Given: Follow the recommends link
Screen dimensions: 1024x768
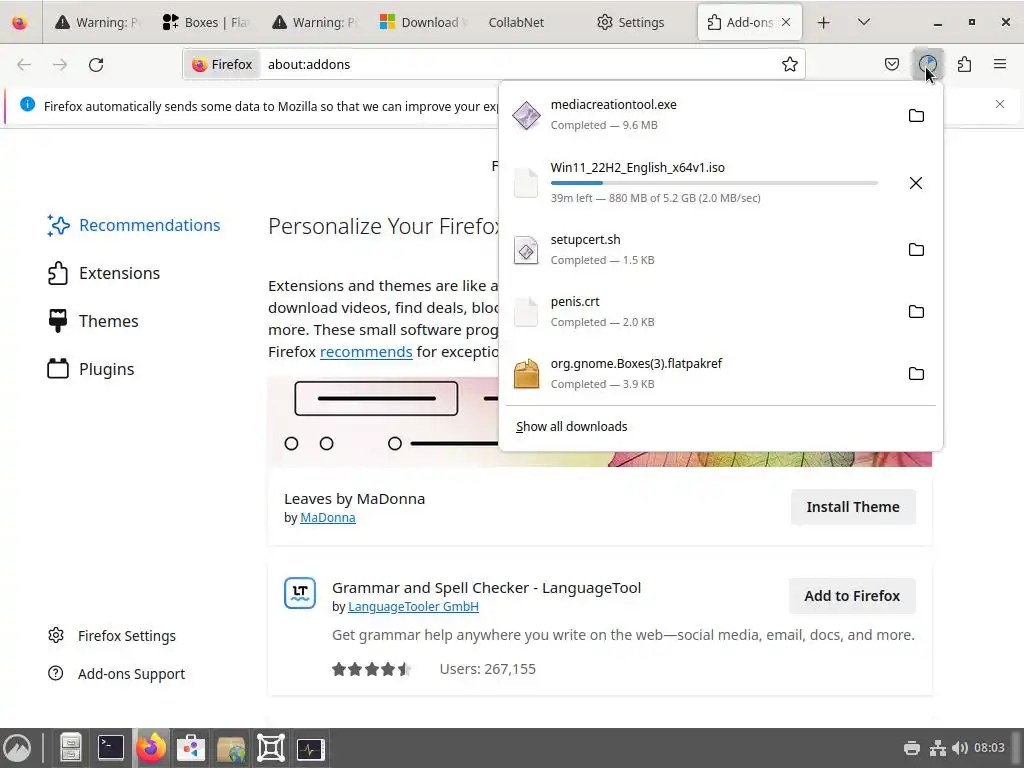Looking at the screenshot, I should tap(366, 351).
